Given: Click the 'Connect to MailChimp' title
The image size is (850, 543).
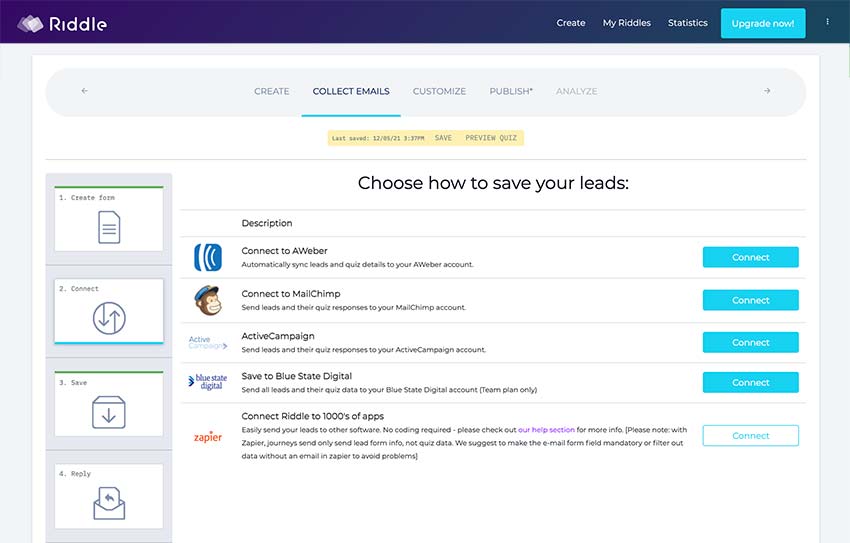Looking at the screenshot, I should point(291,294).
